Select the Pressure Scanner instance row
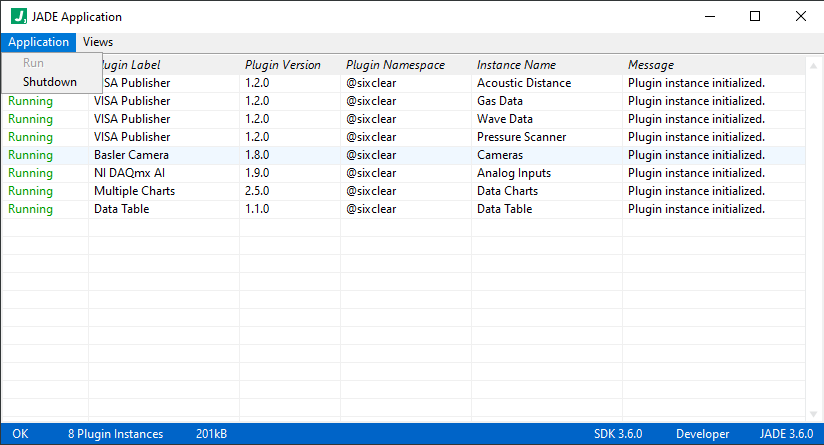This screenshot has width=824, height=445. (x=403, y=137)
